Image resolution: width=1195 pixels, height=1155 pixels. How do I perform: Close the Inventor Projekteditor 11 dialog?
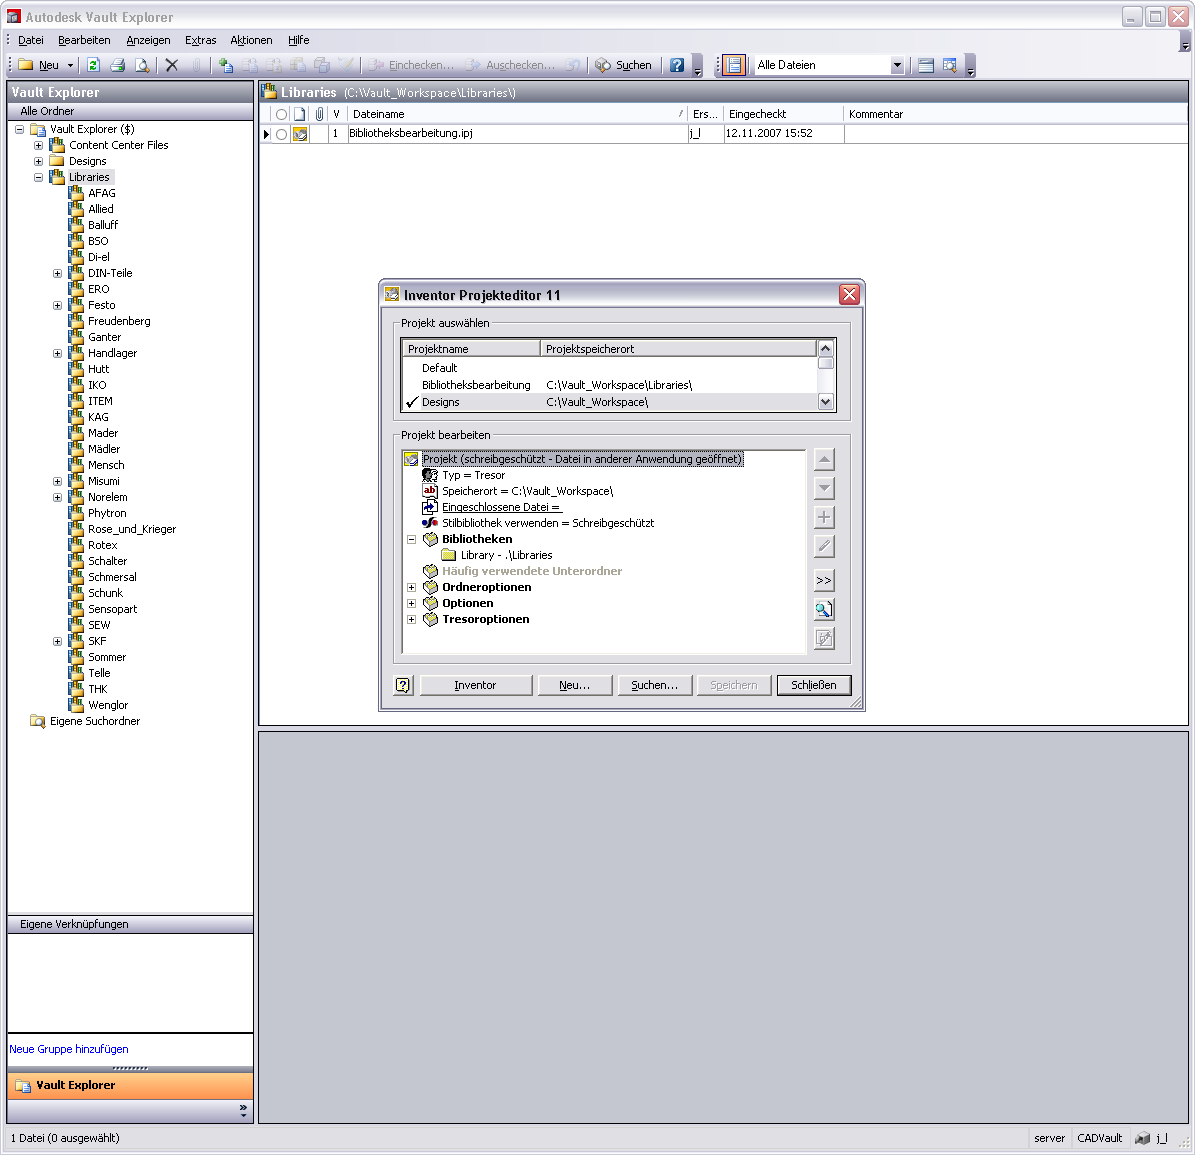[x=850, y=295]
